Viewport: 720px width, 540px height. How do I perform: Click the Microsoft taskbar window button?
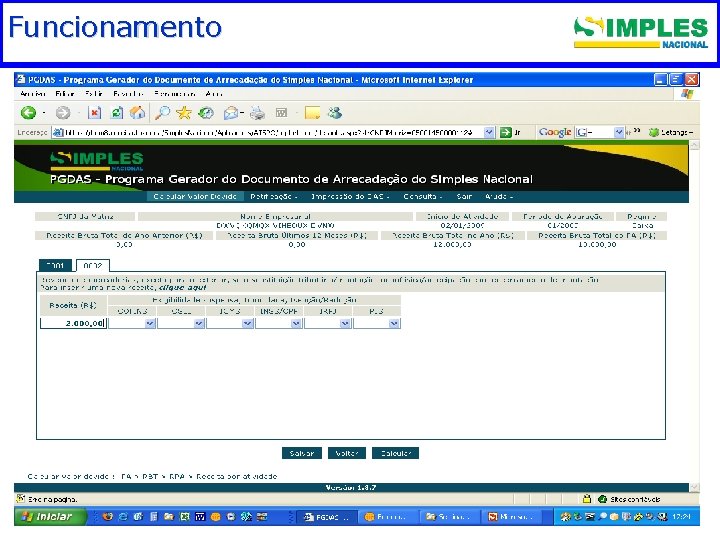(x=510, y=517)
